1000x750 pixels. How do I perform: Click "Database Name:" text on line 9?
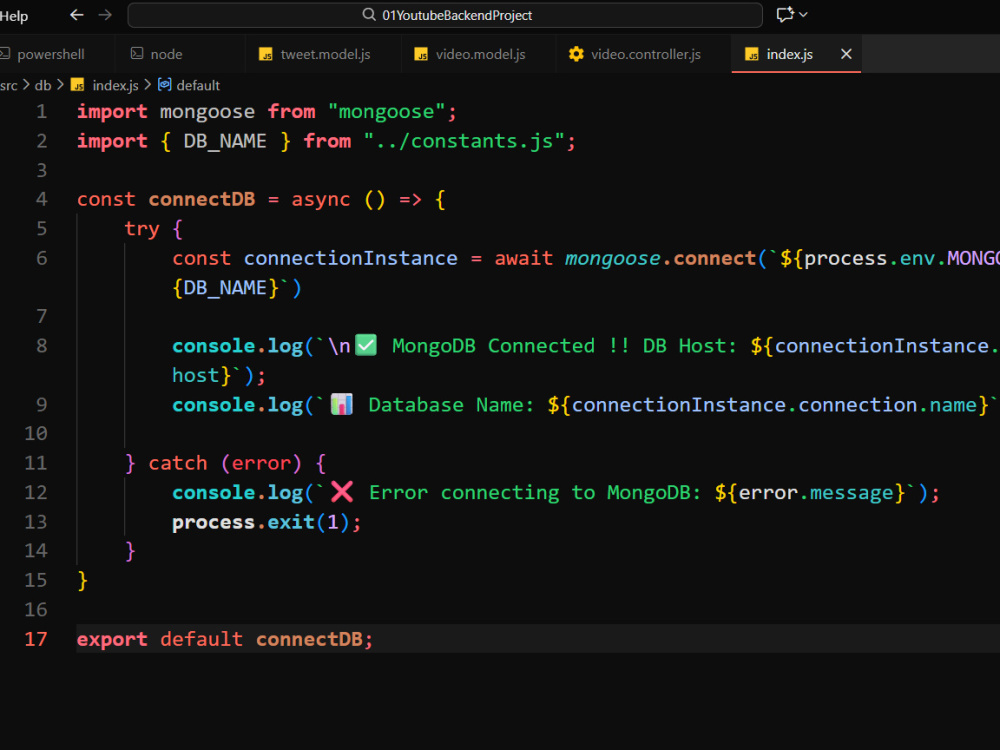click(x=451, y=405)
